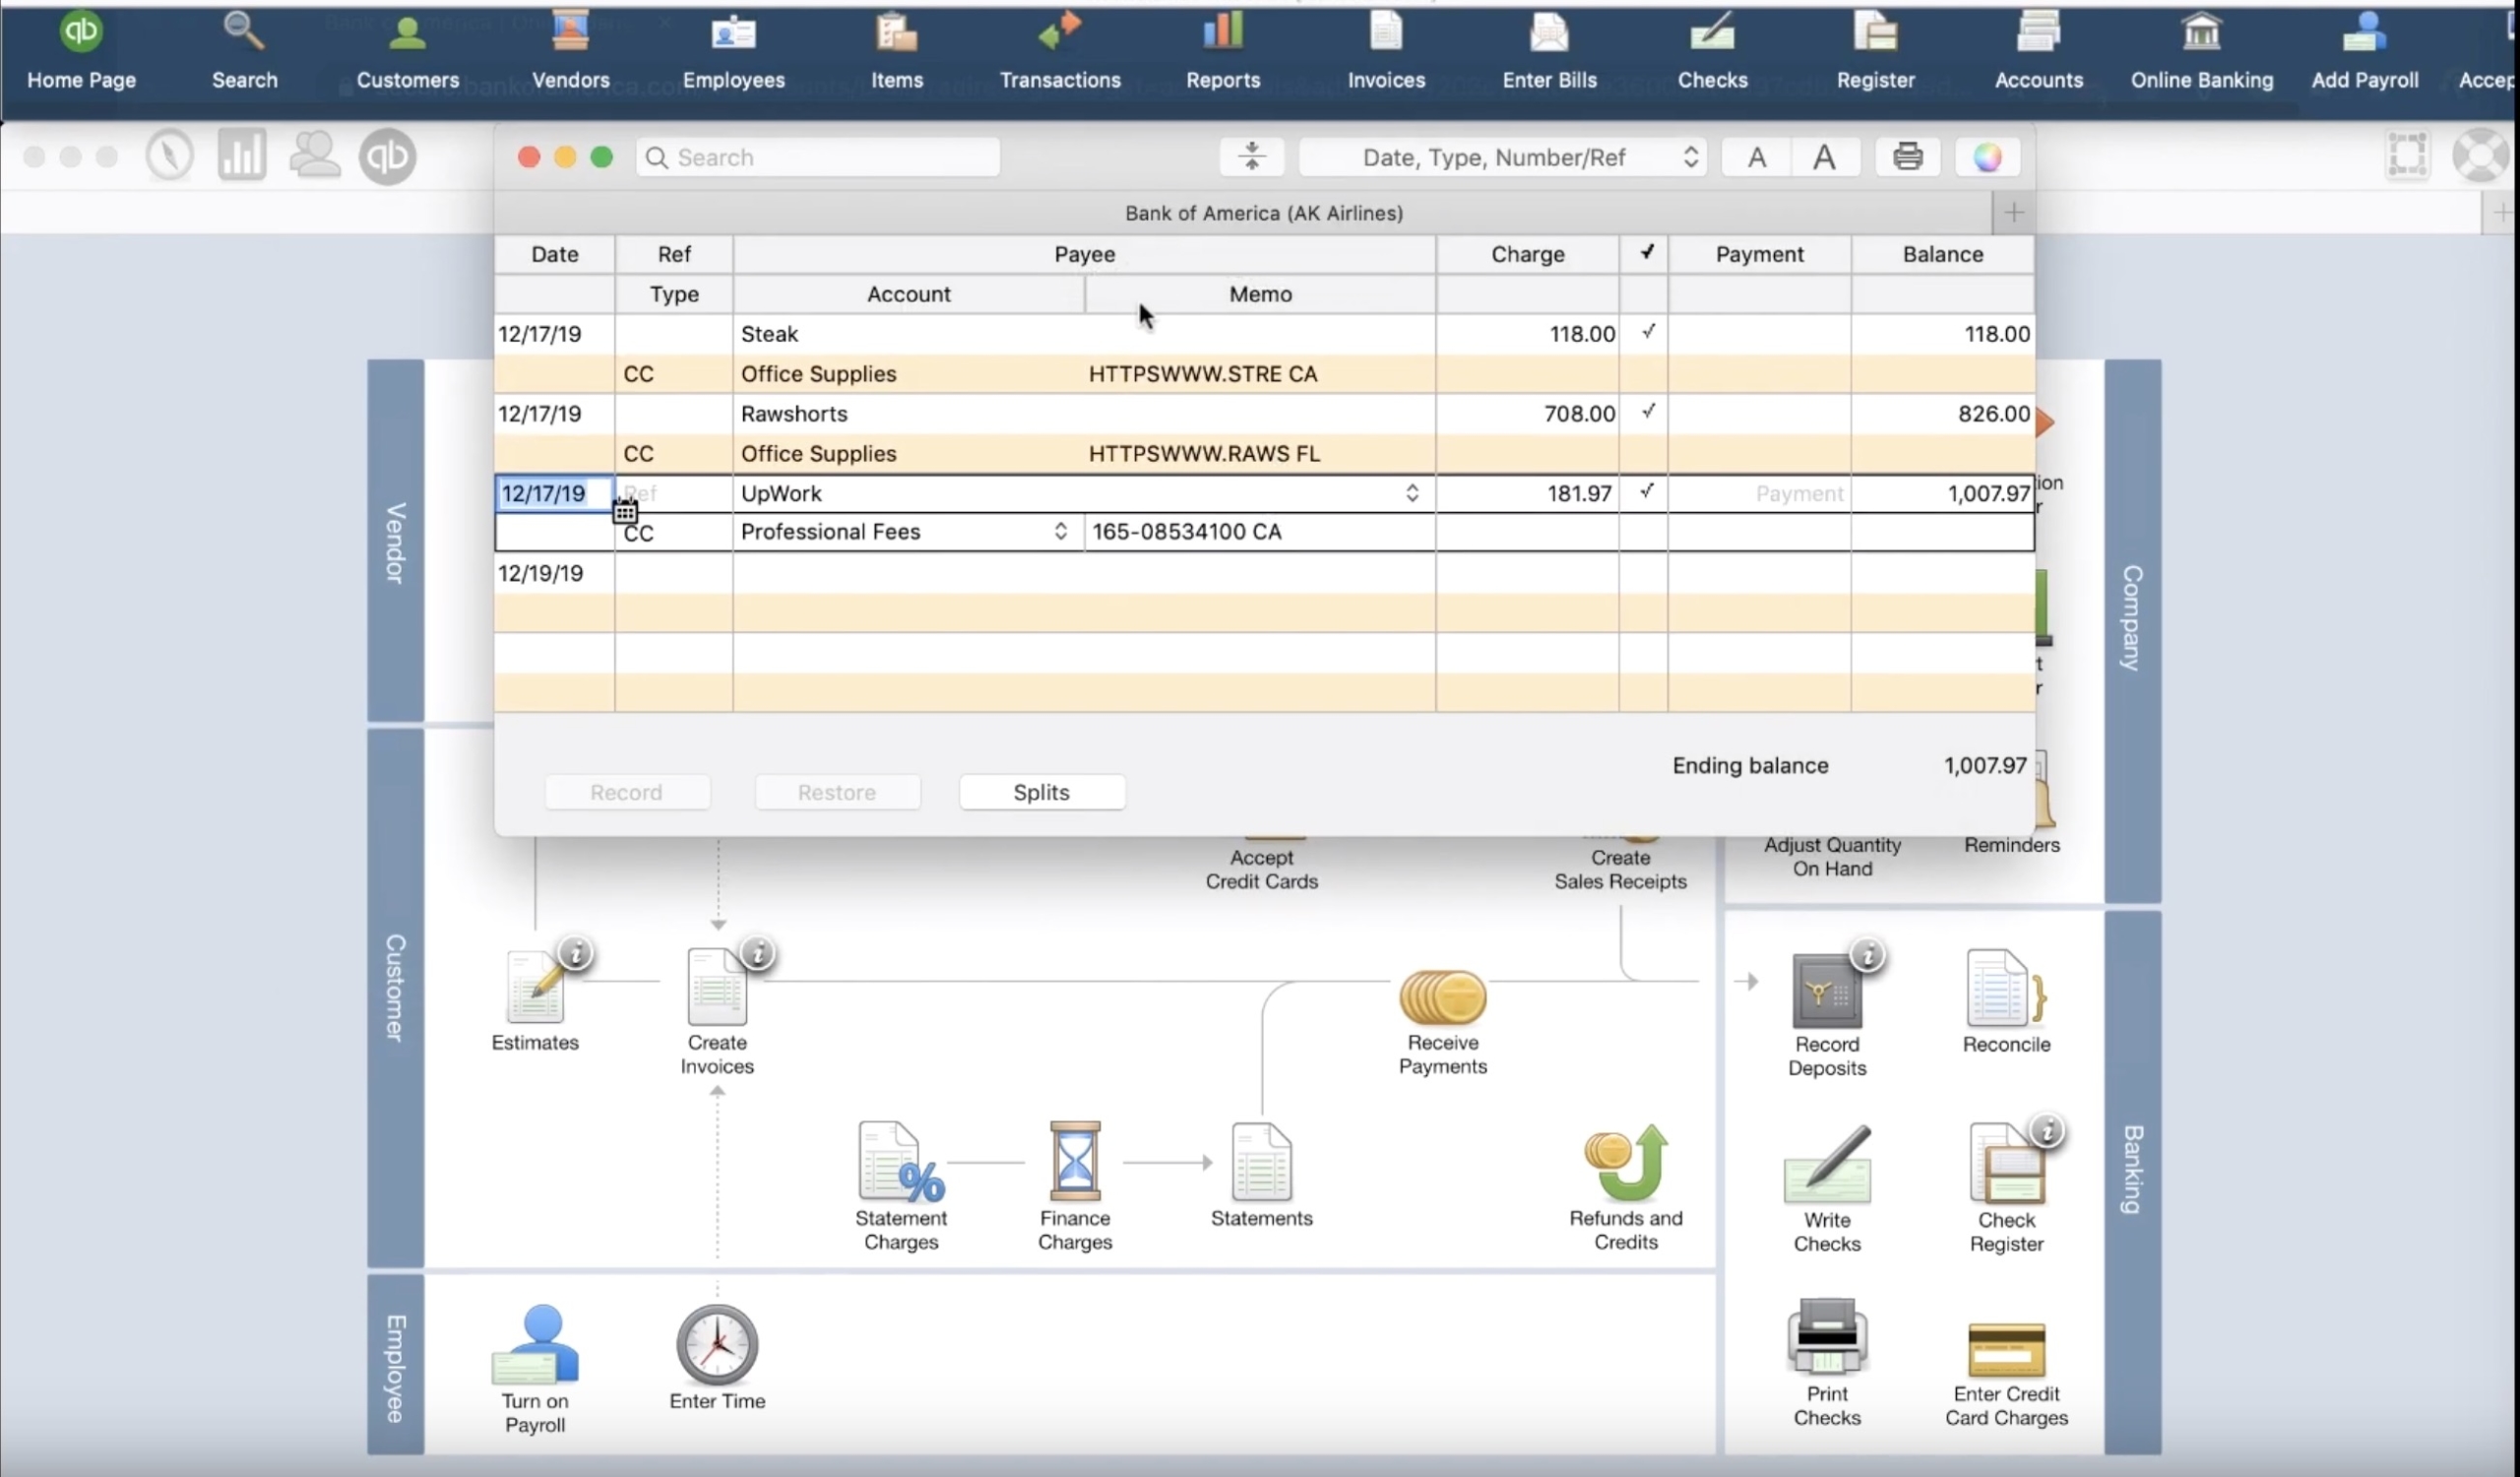
Task: Open the Vendors center icon
Action: point(570,52)
